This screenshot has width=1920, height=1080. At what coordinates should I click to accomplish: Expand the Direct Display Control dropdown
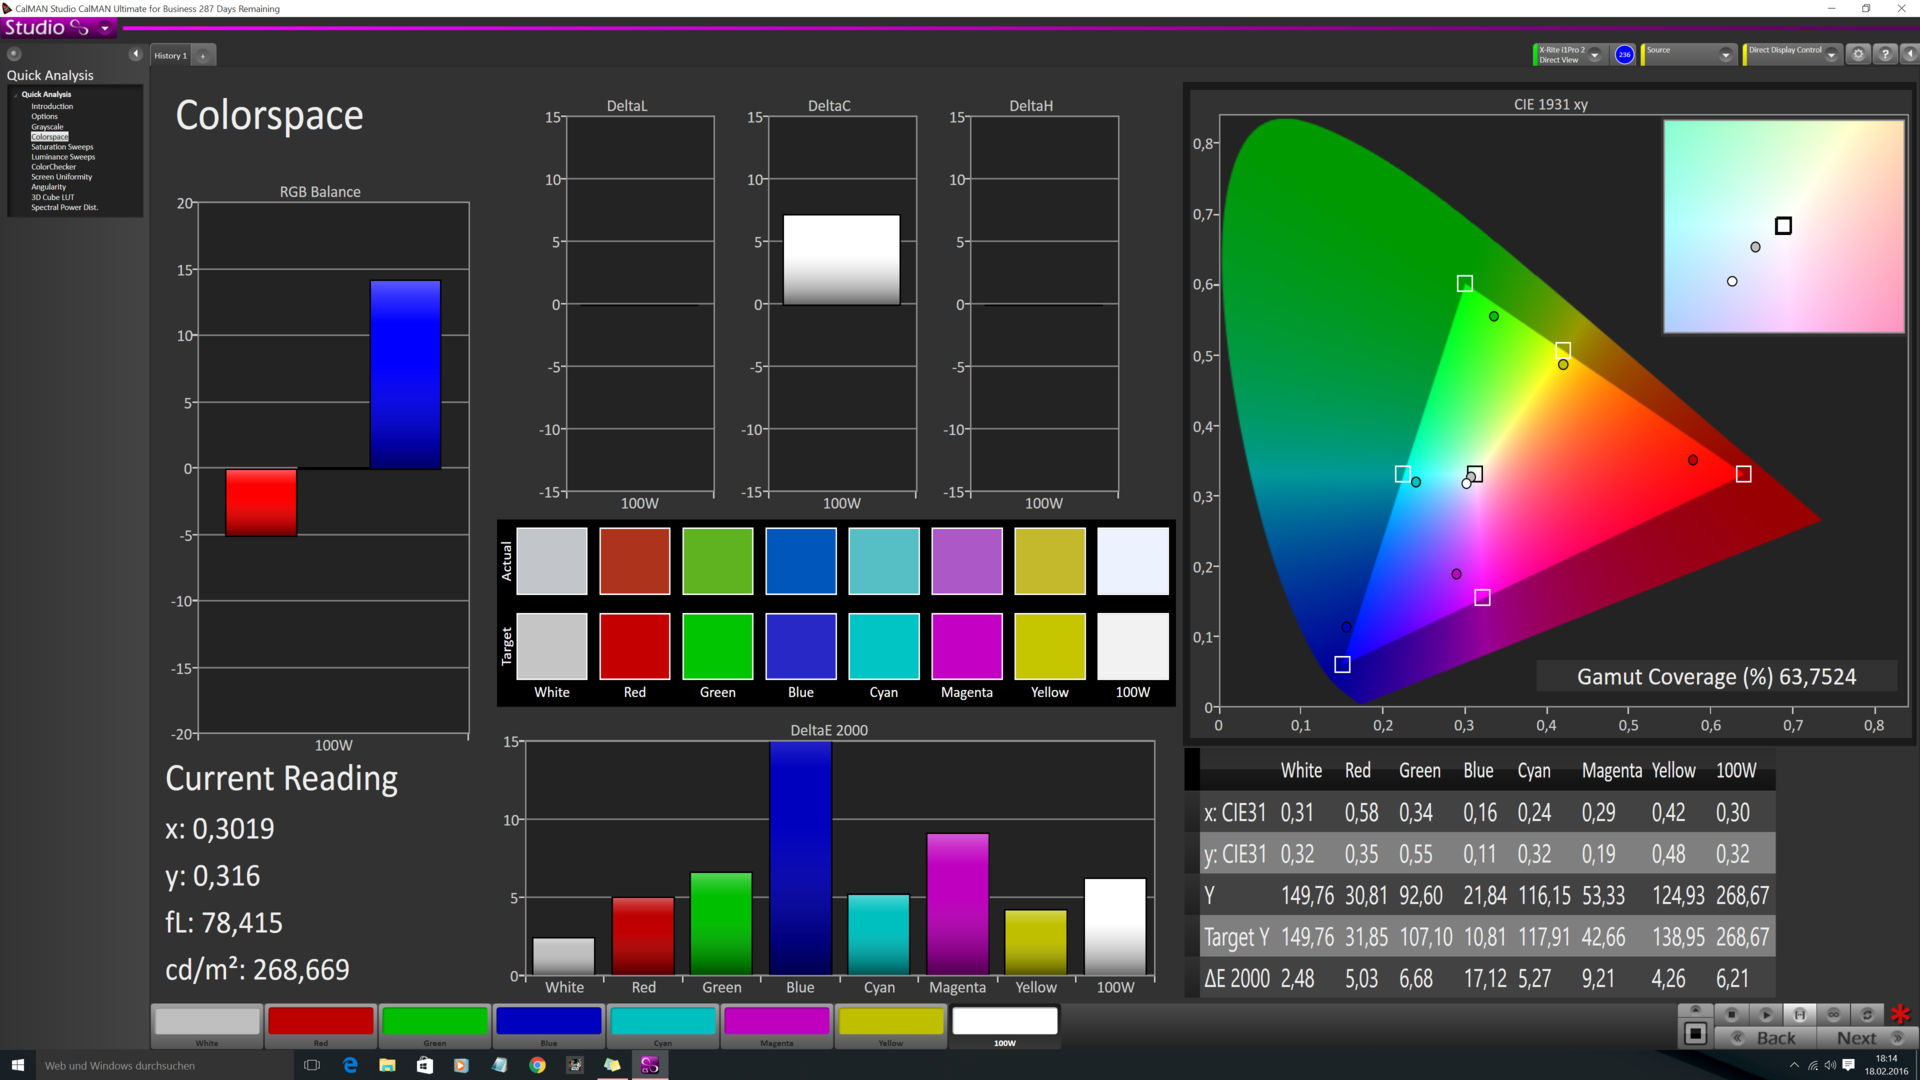[1831, 55]
